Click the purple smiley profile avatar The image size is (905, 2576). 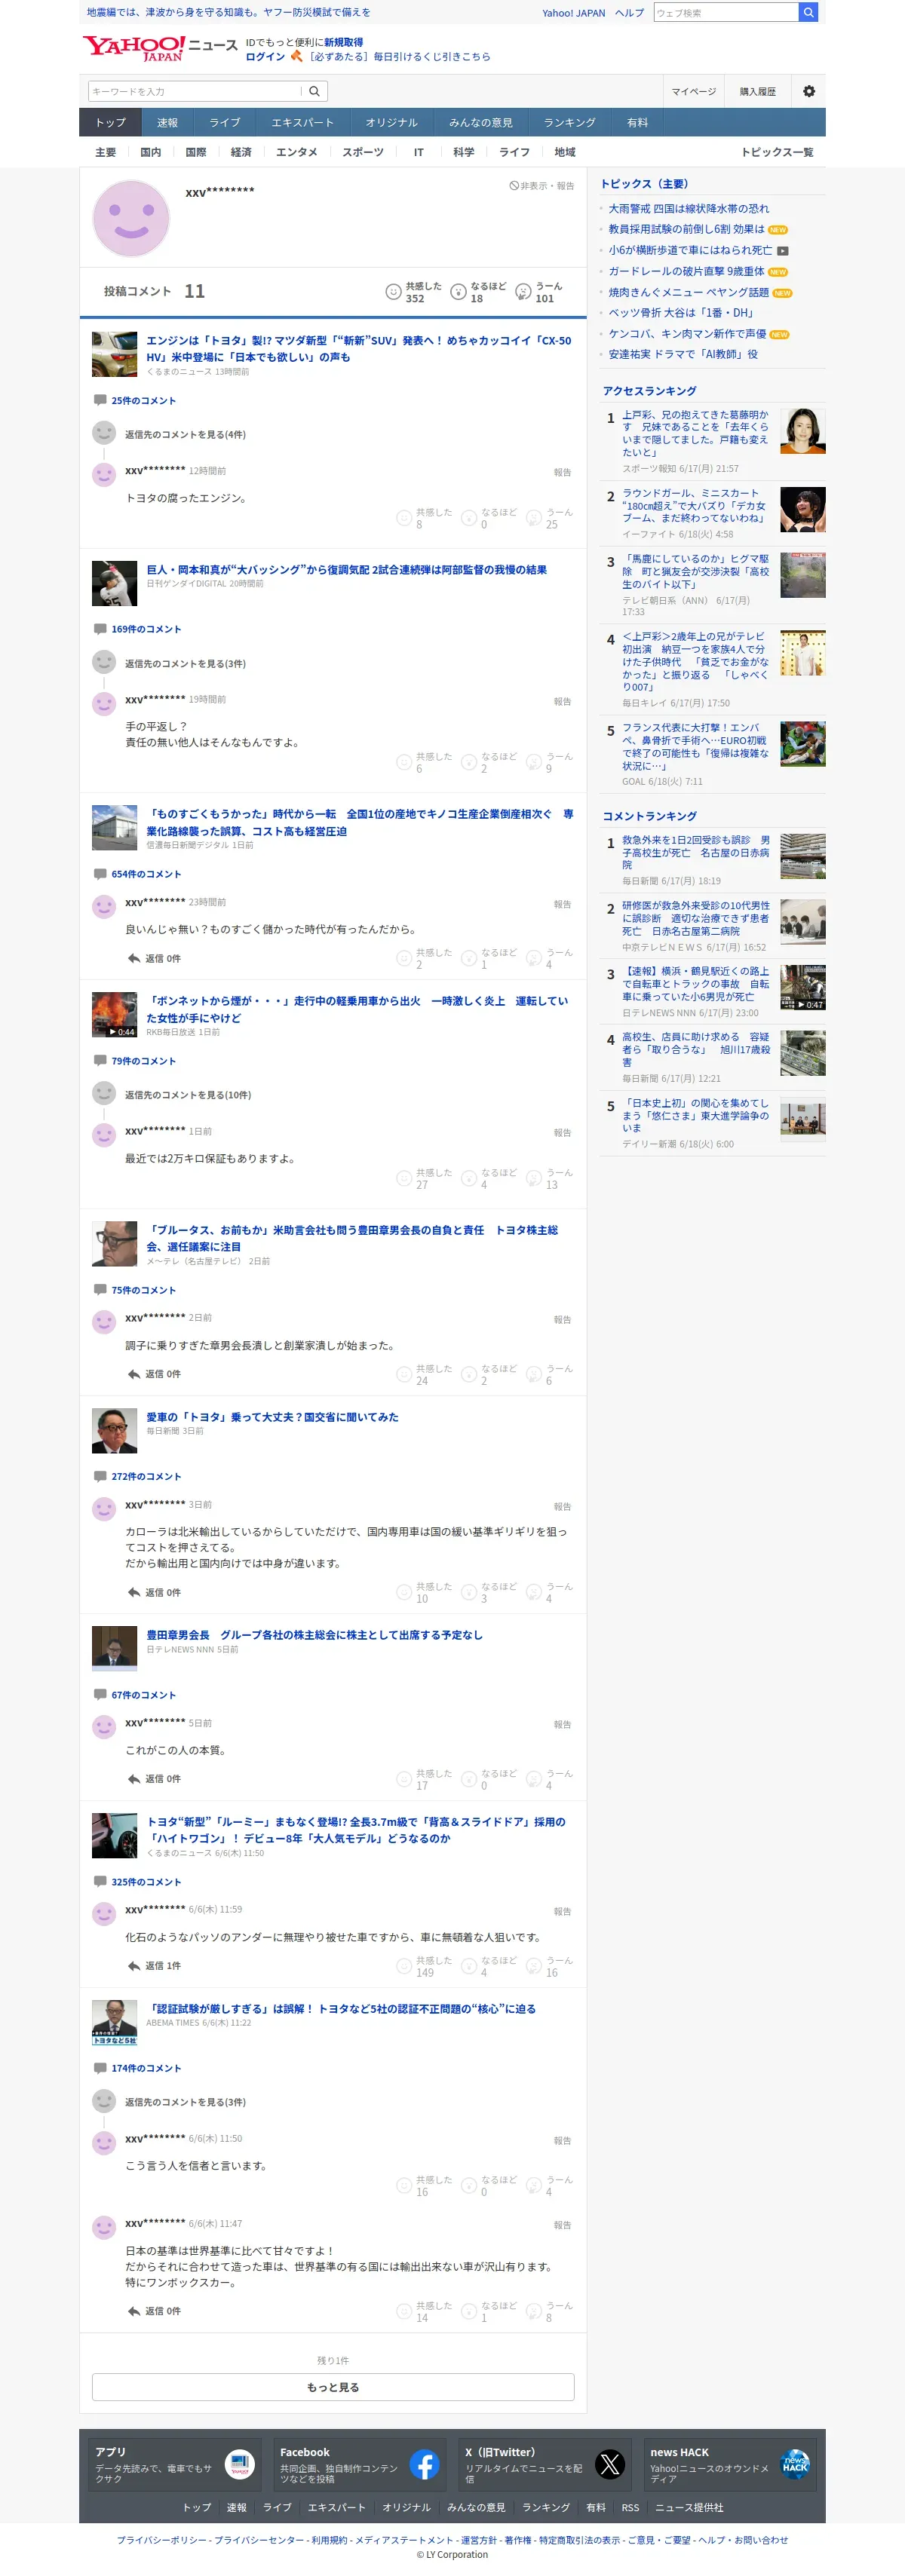tap(131, 218)
